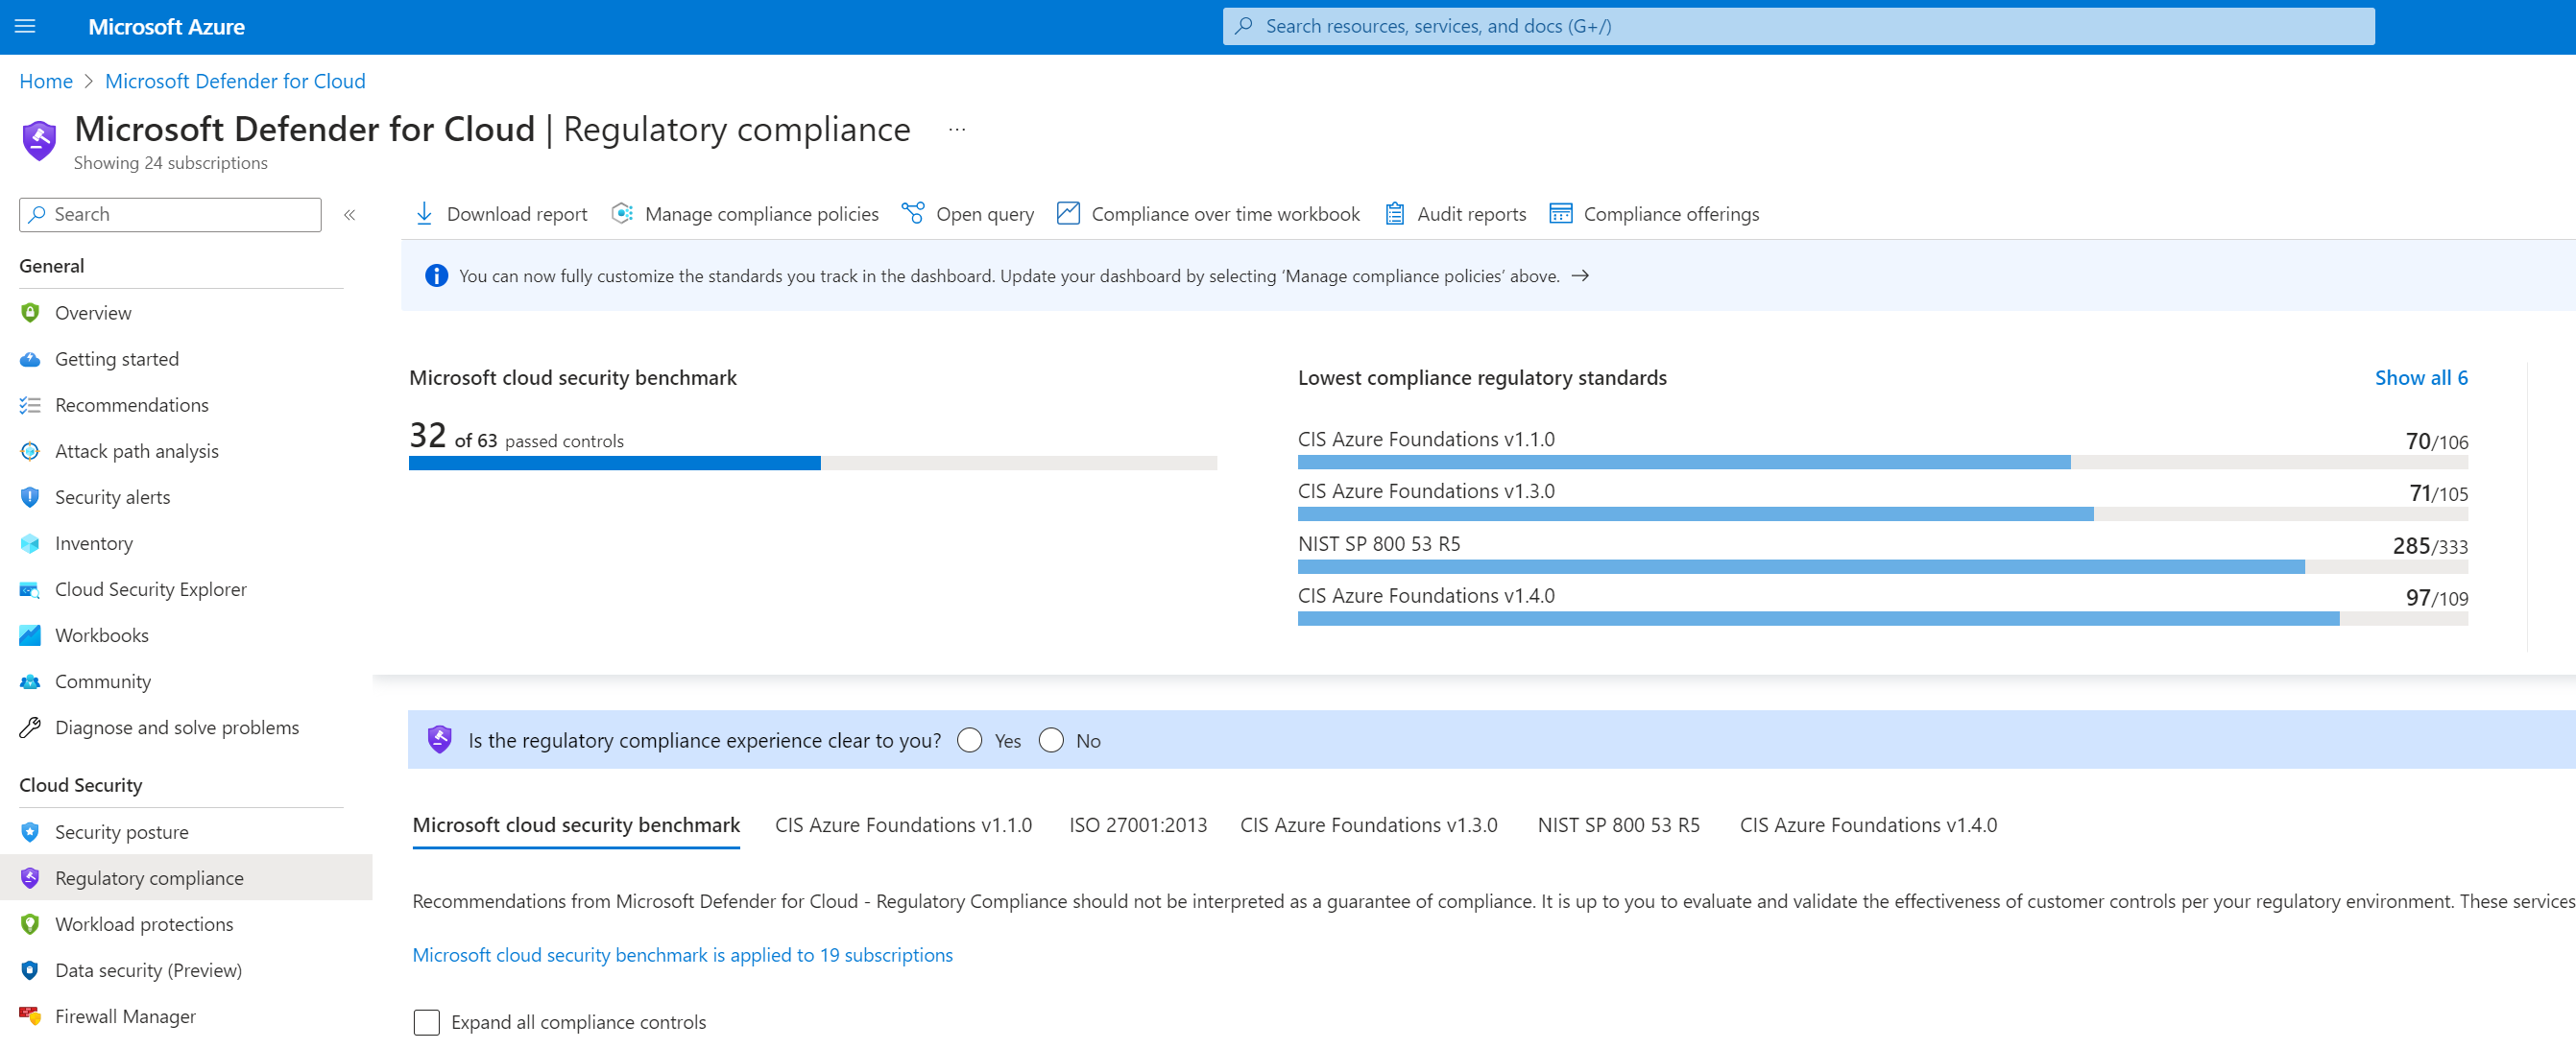Click the Audit reports clipboard icon
The height and width of the screenshot is (1049, 2576).
(1394, 214)
